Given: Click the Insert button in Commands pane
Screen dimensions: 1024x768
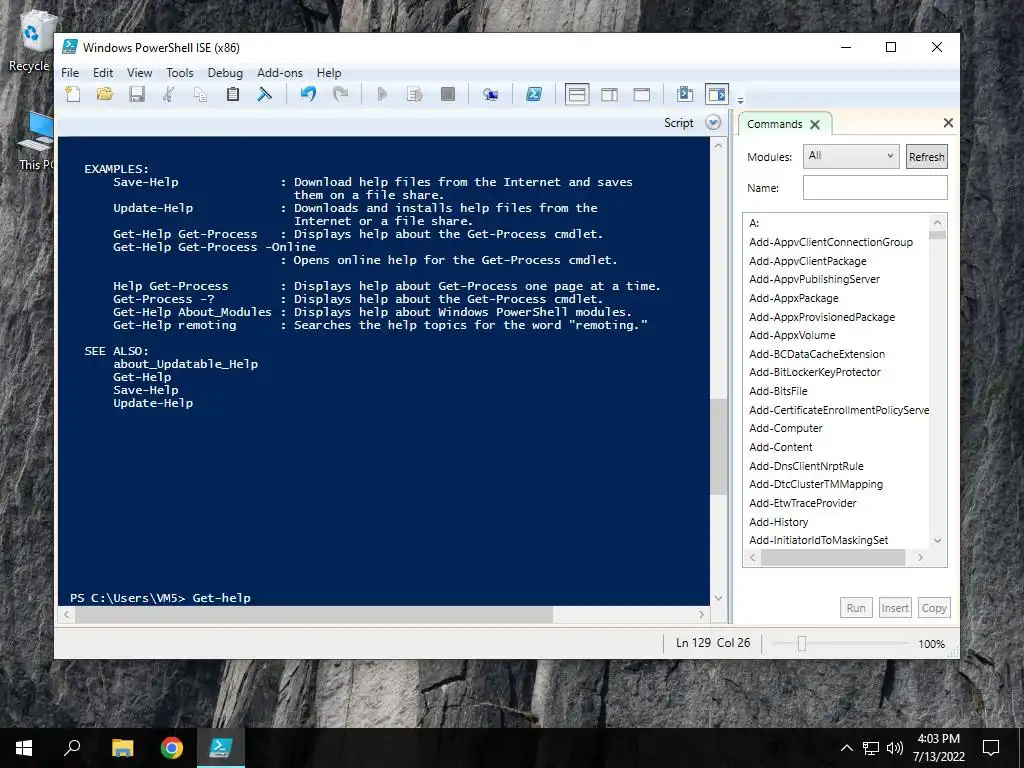Looking at the screenshot, I should (x=895, y=608).
